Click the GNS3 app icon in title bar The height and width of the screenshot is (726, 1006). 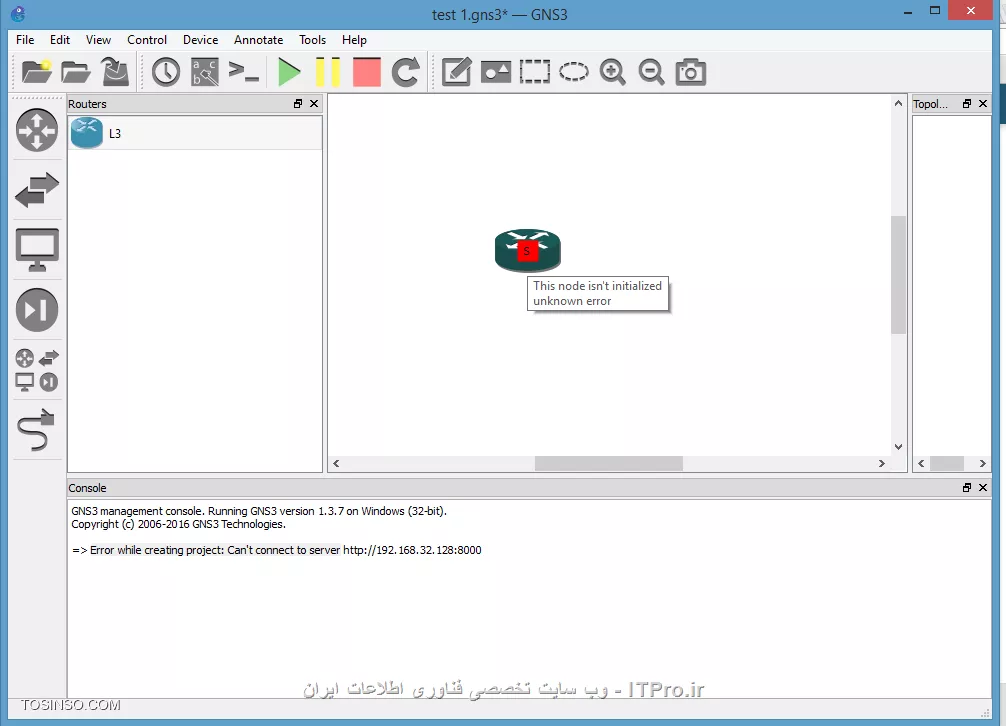(x=18, y=13)
